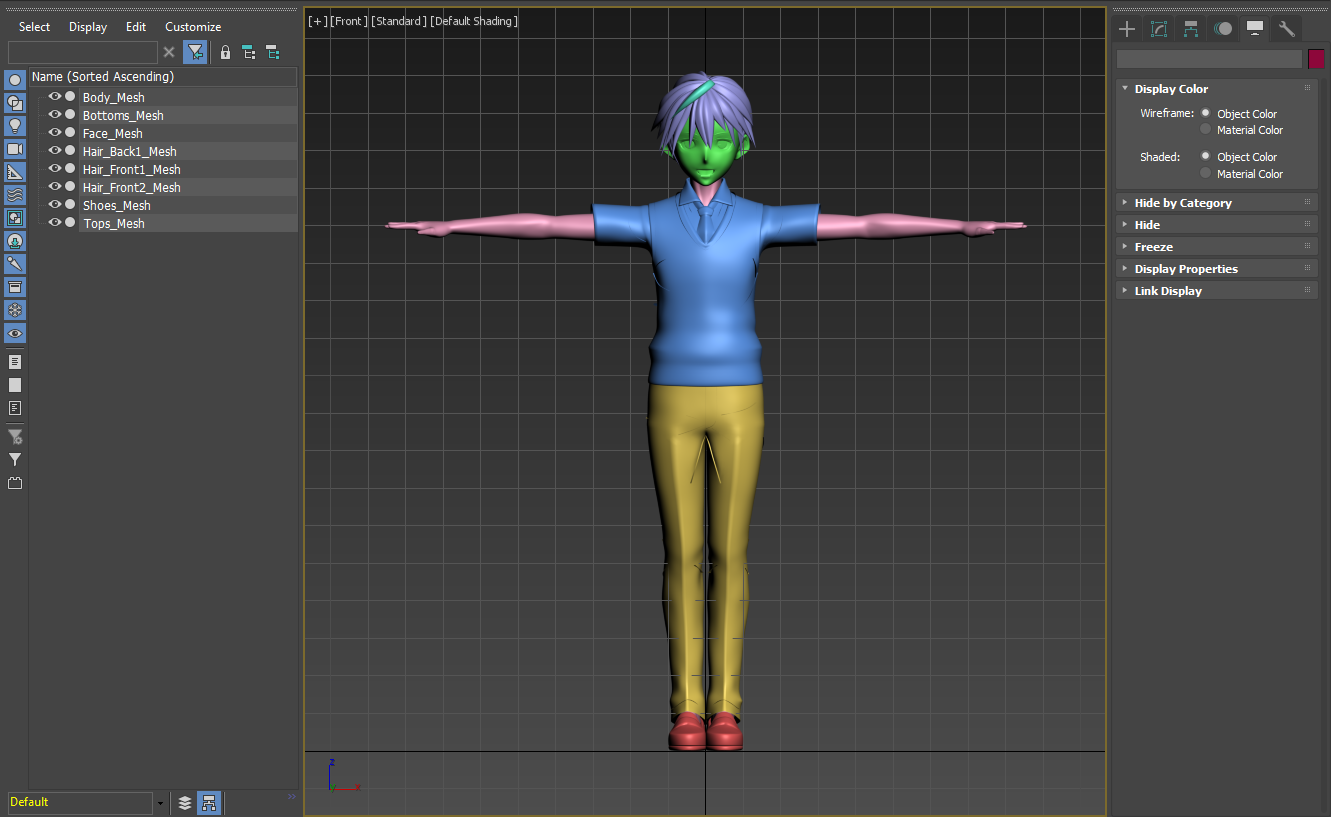The width and height of the screenshot is (1331, 817).
Task: Open the Default workspace dropdown arrow
Action: coord(160,803)
